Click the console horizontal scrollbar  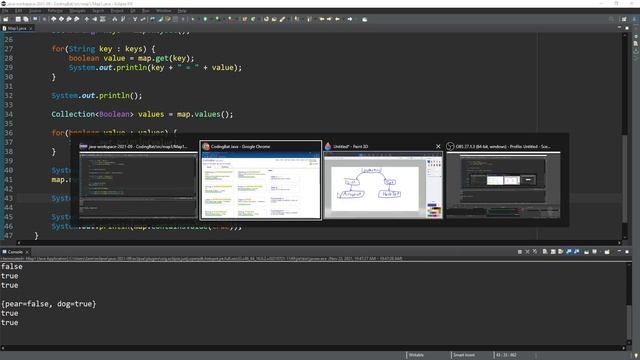click(313, 348)
